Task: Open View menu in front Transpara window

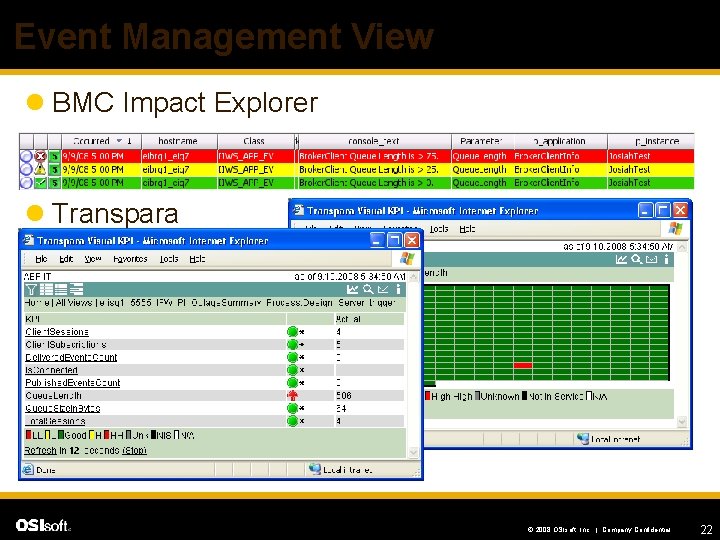Action: click(93, 259)
